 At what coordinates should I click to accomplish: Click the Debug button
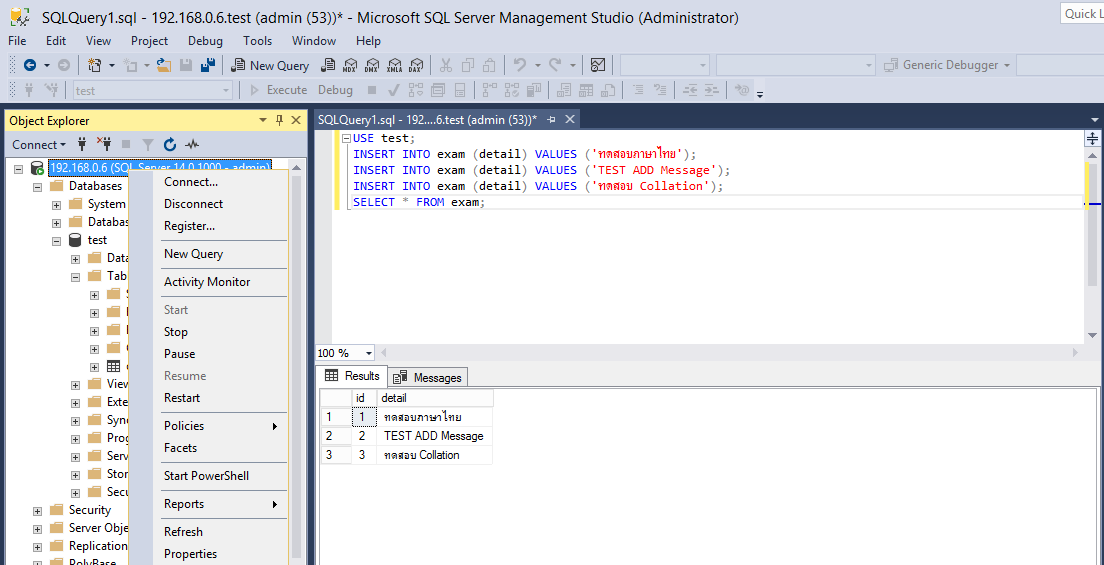335,90
